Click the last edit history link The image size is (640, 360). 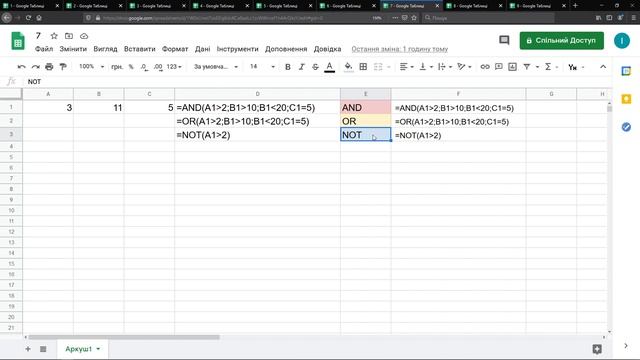(400, 49)
